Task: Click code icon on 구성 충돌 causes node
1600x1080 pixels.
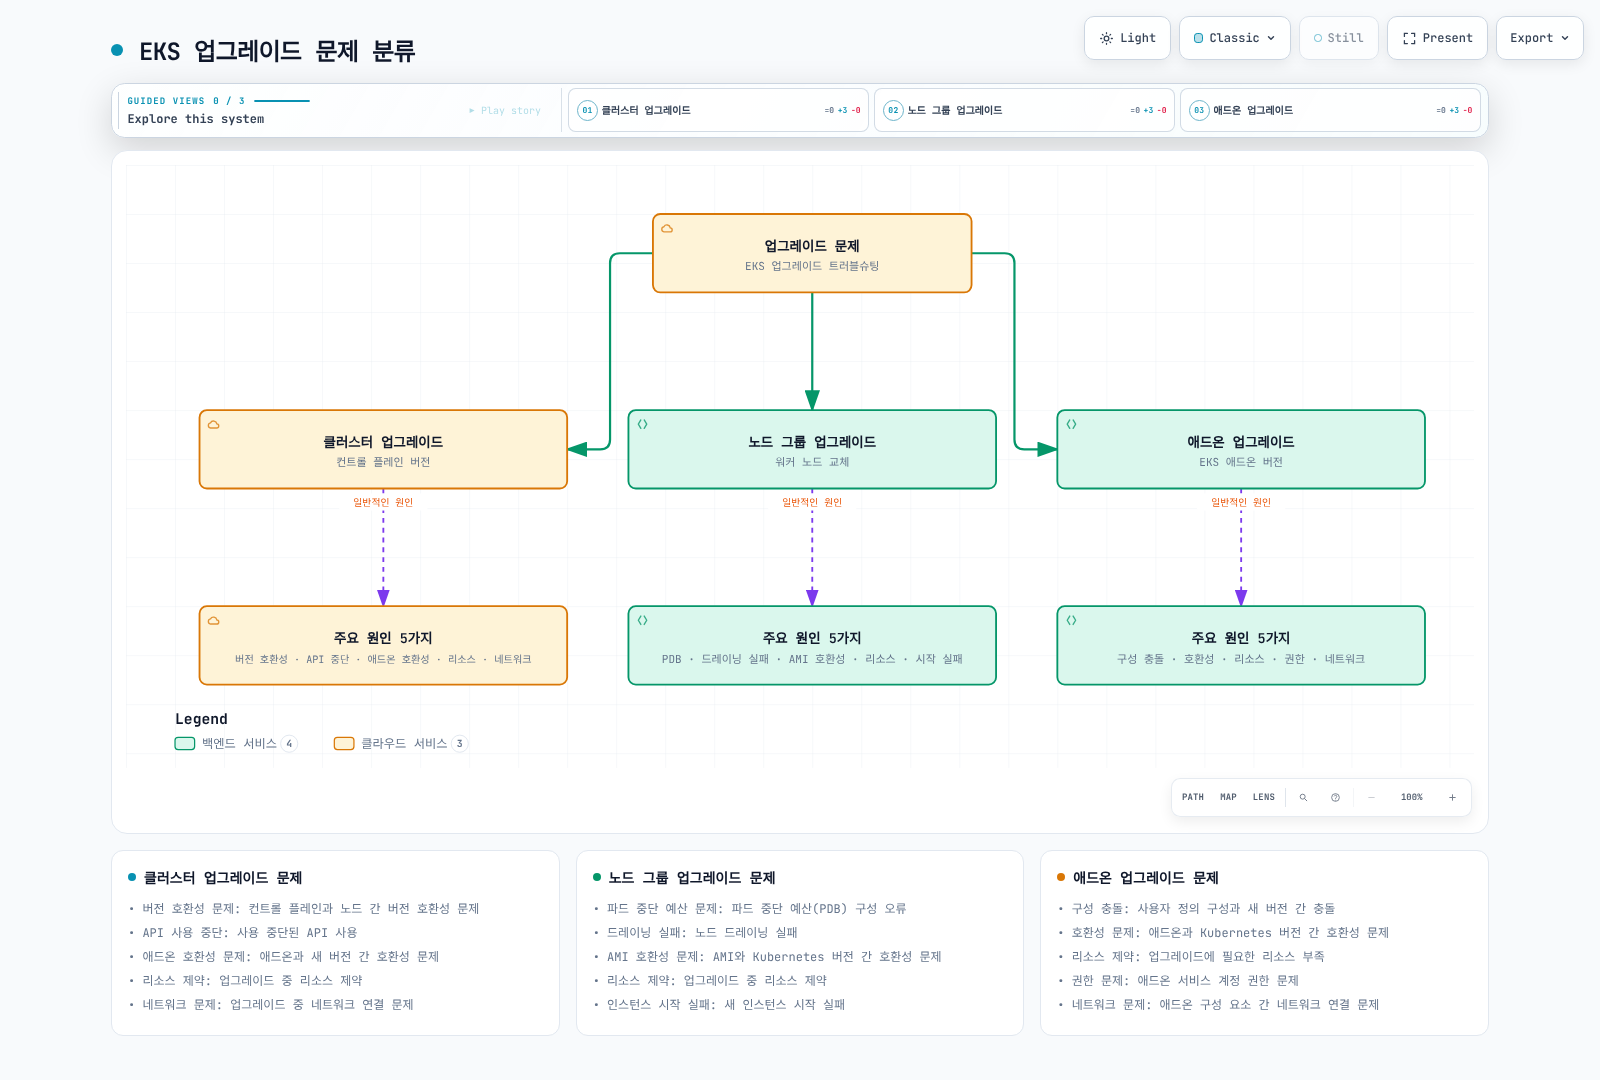Action: pos(1072,621)
